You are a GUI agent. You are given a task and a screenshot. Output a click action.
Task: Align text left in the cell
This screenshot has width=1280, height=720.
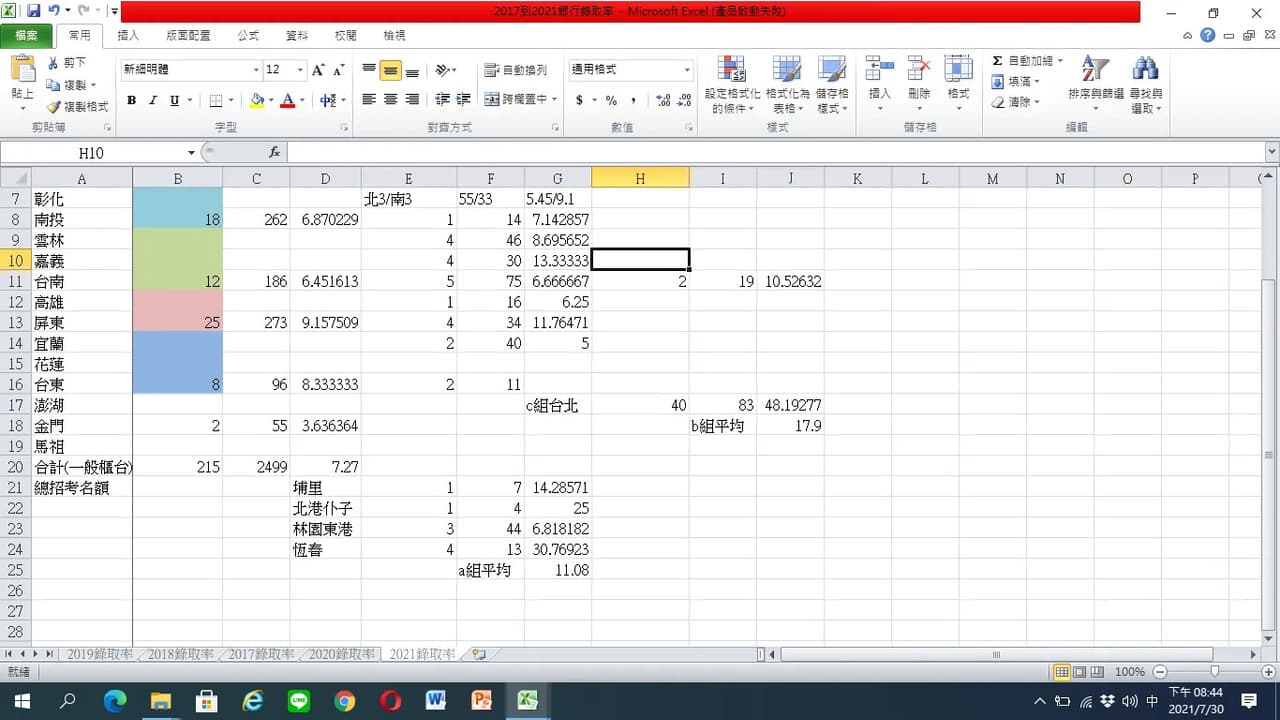coord(369,100)
